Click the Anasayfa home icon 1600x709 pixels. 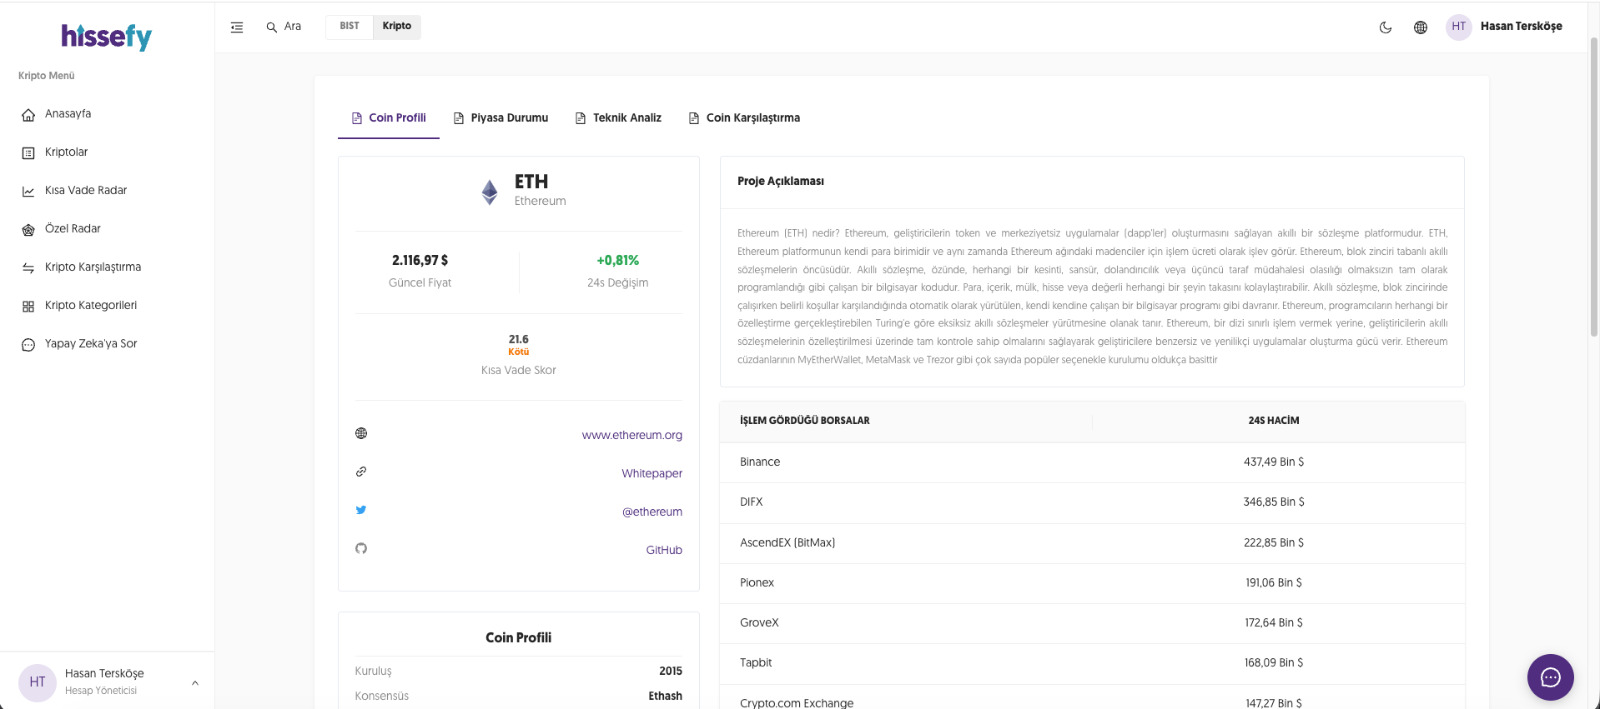(28, 115)
